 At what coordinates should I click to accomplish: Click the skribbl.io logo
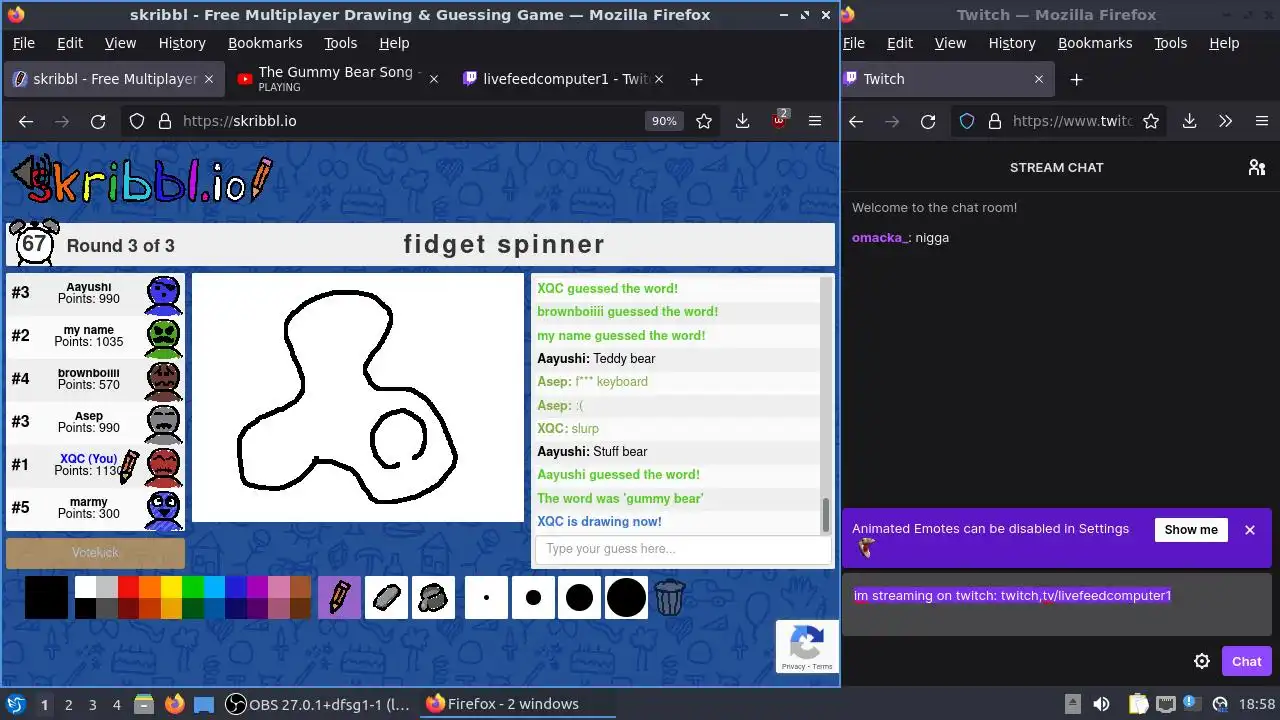click(x=142, y=180)
